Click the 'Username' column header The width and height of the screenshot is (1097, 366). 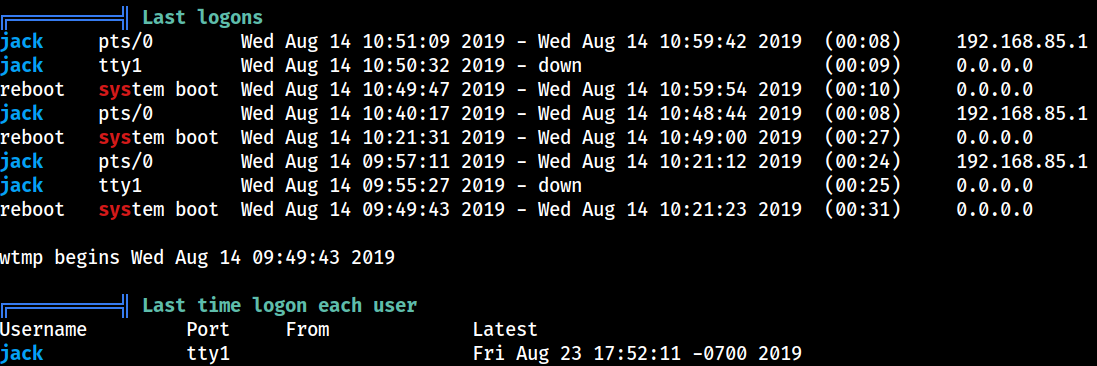43,329
